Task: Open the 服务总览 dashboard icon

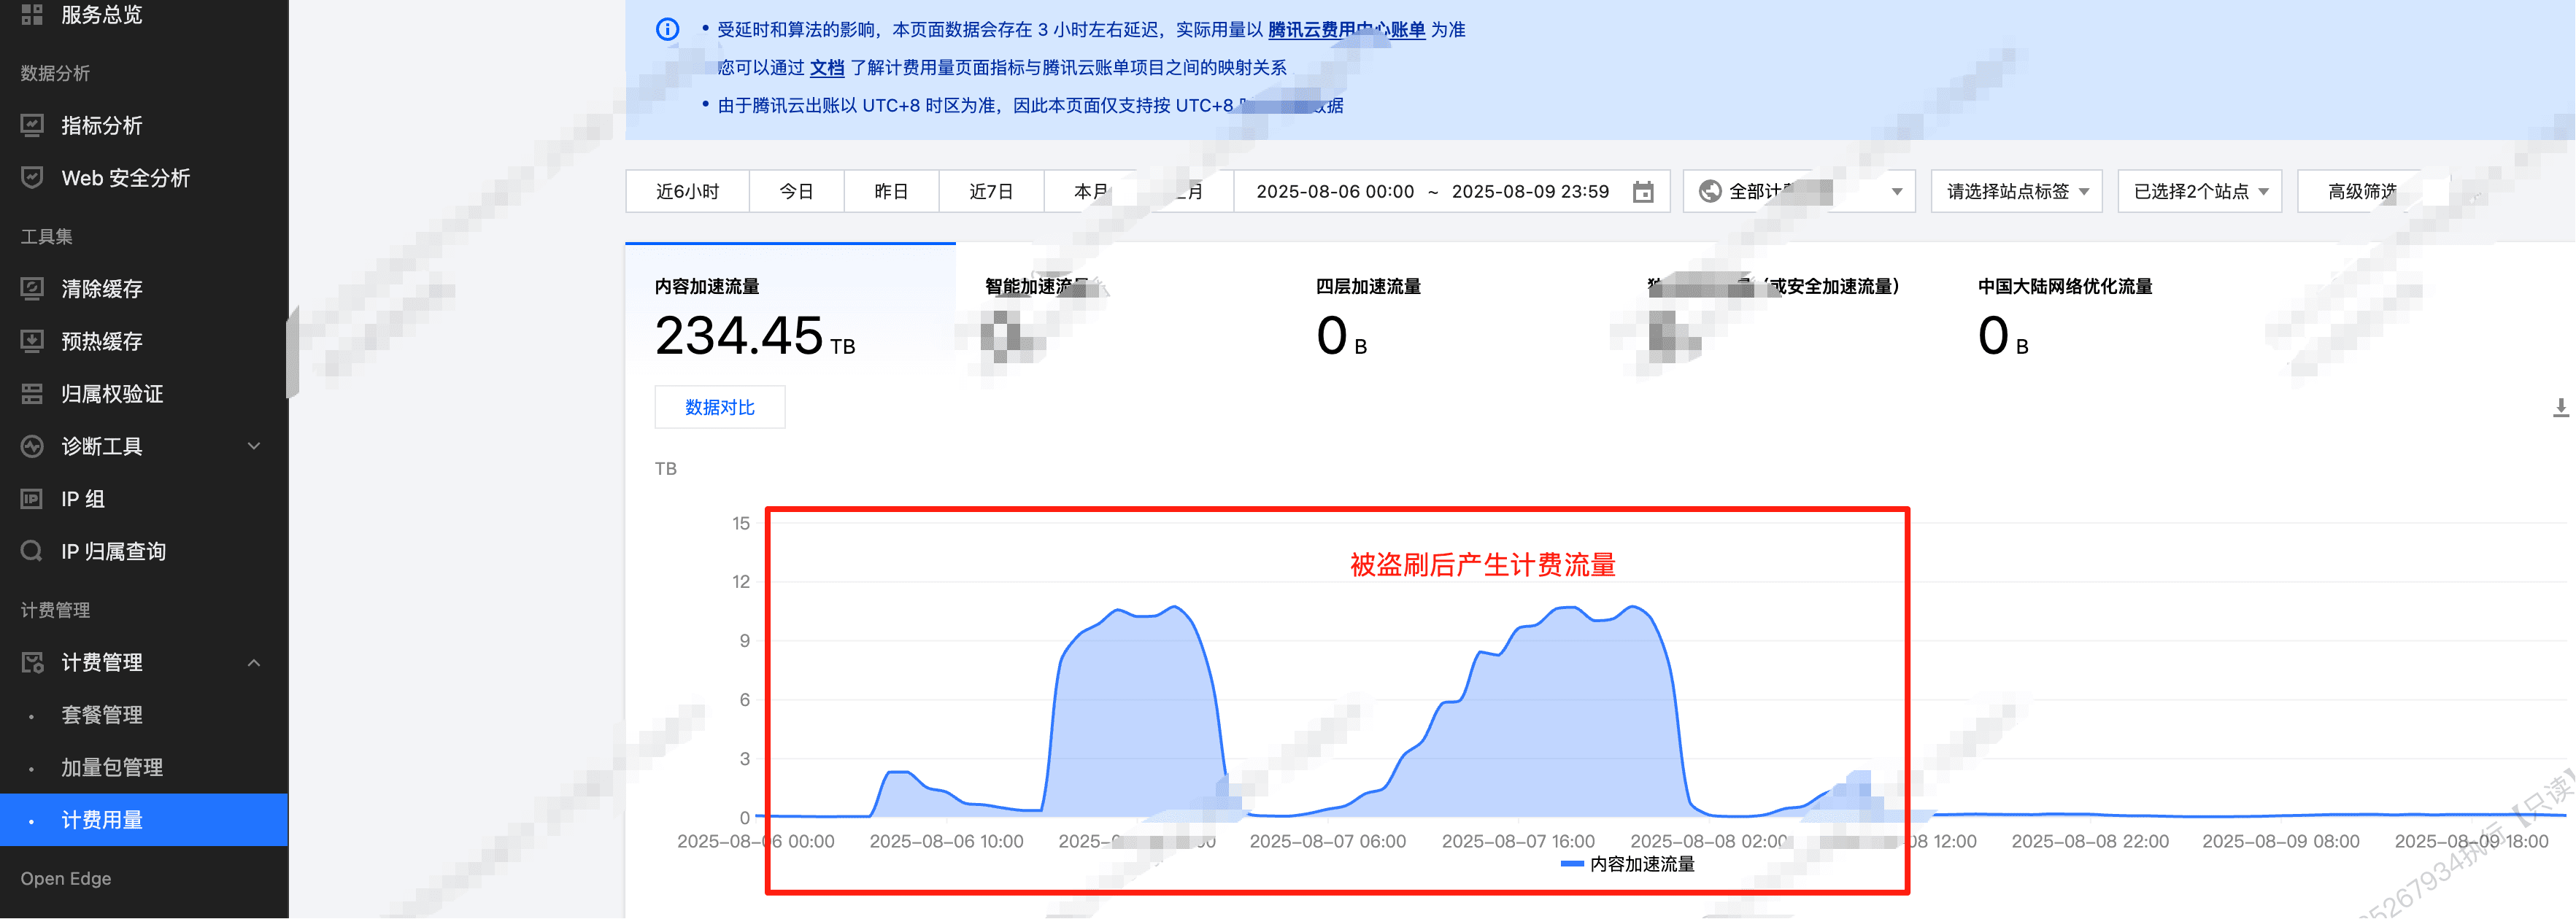Action: pos(33,14)
